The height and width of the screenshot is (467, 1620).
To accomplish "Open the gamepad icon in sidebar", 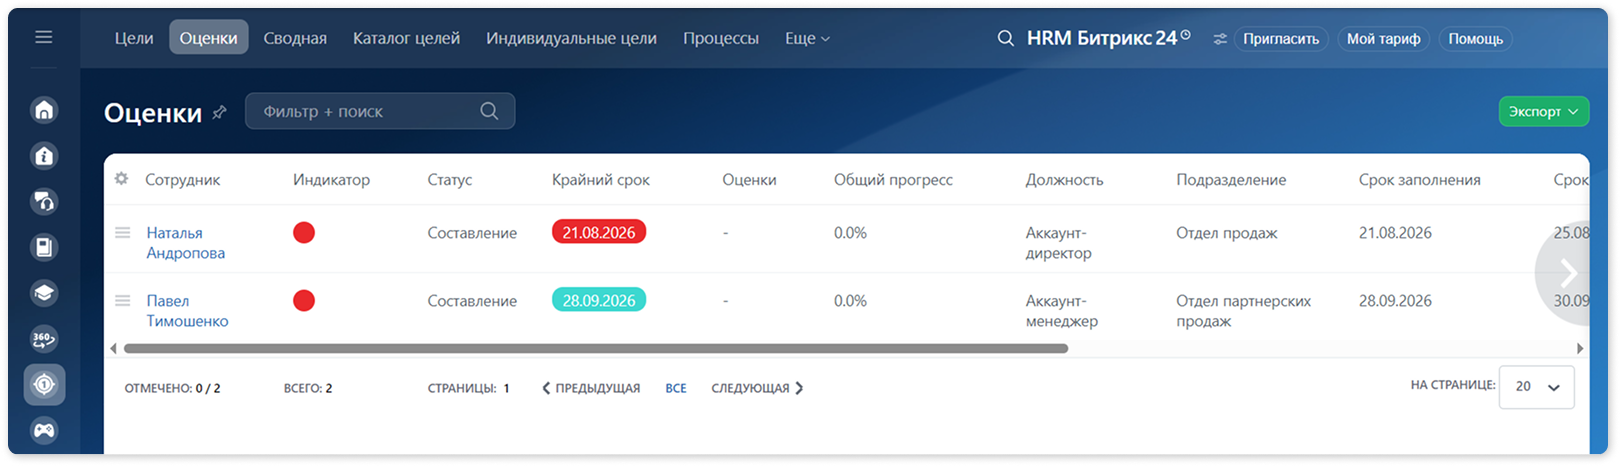I will [x=44, y=431].
